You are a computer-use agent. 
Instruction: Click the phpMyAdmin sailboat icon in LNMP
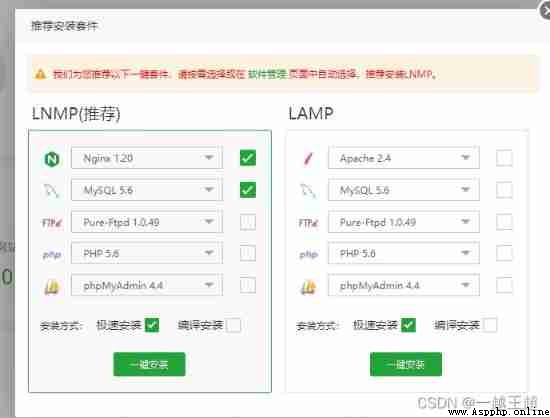click(52, 286)
